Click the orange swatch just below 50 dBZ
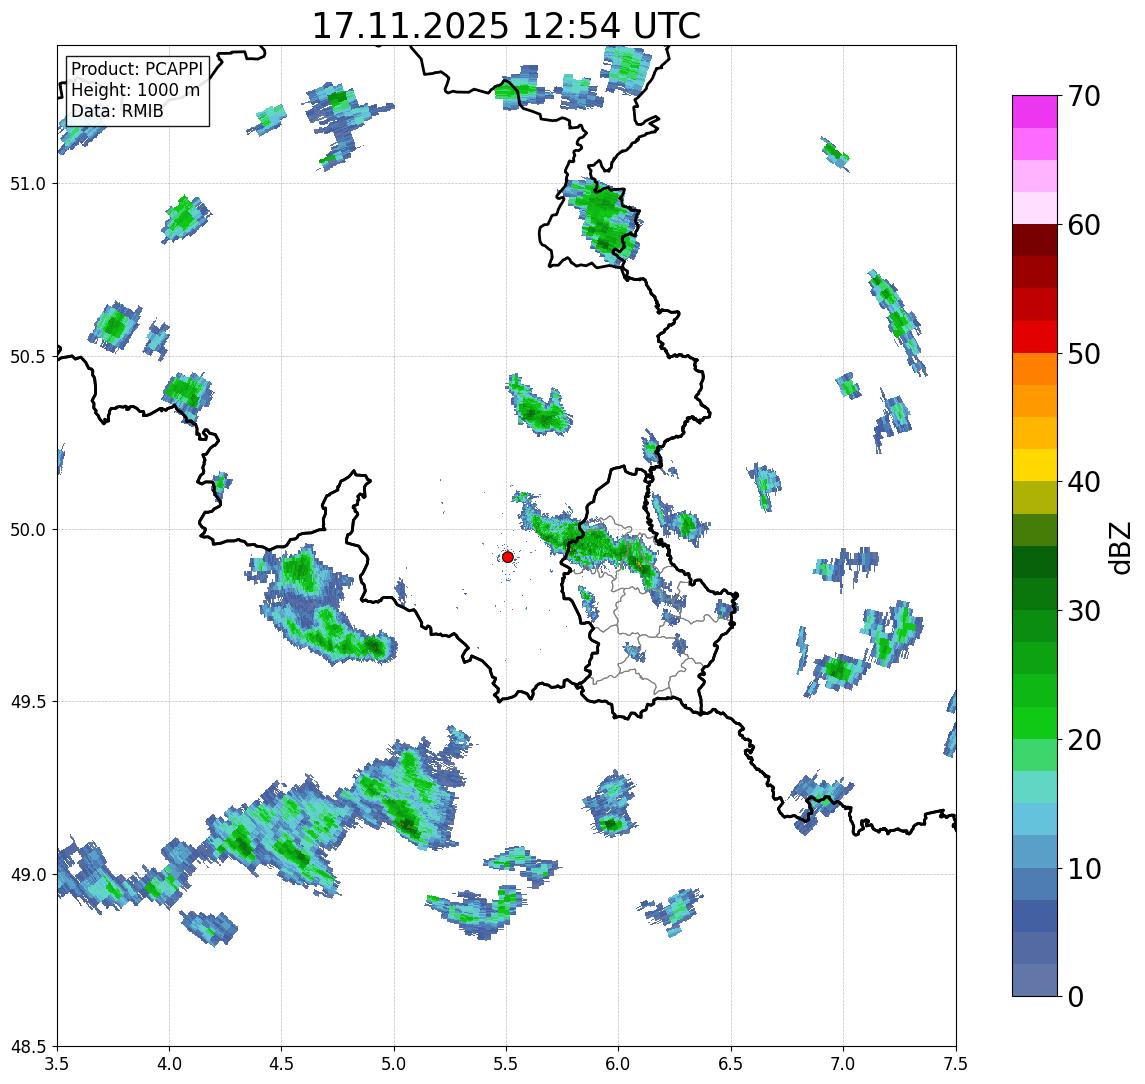 [1035, 369]
